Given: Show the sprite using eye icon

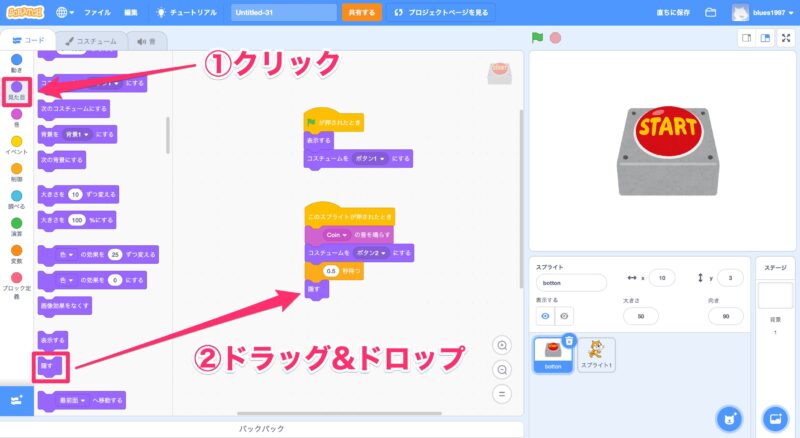Looking at the screenshot, I should click(546, 315).
